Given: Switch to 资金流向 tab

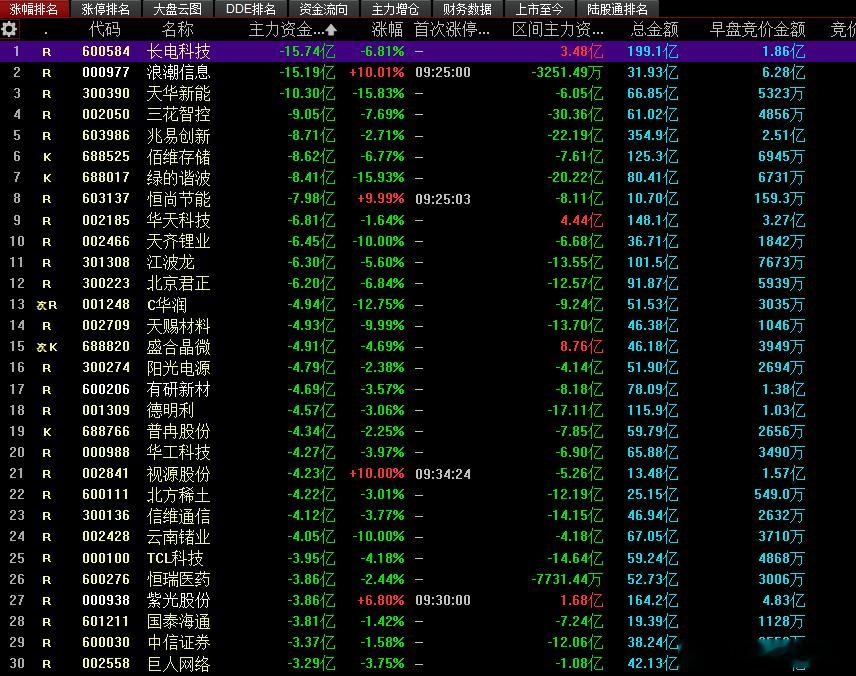Looking at the screenshot, I should coord(323,9).
